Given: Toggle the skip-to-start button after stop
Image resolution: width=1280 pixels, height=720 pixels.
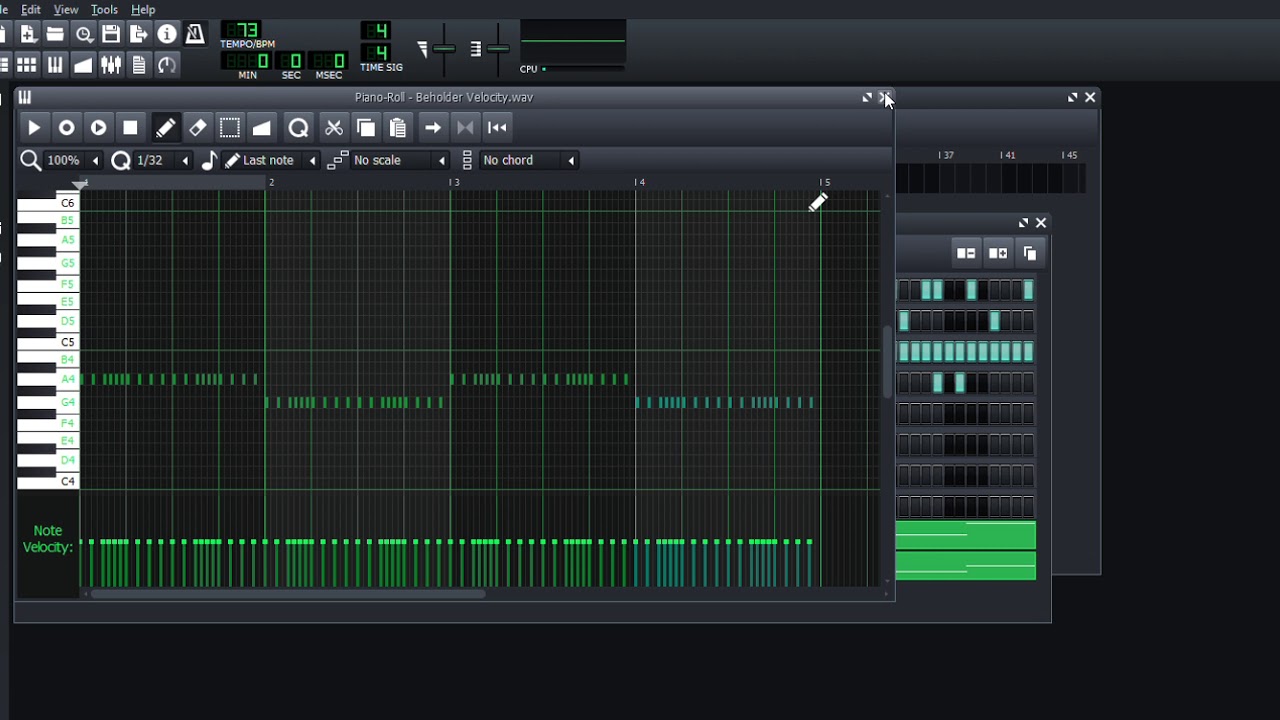Looking at the screenshot, I should (x=497, y=127).
